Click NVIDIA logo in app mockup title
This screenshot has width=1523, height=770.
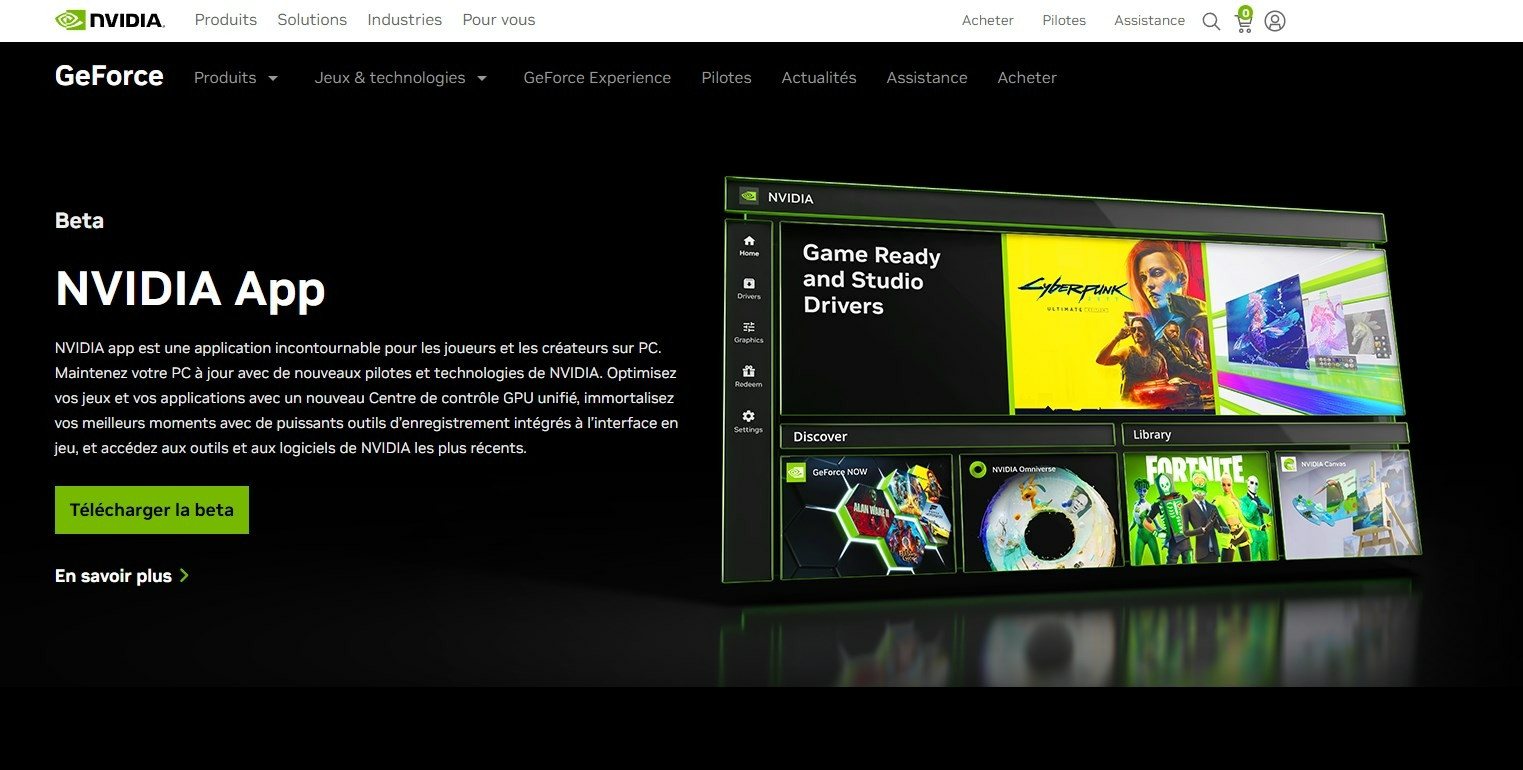[748, 197]
